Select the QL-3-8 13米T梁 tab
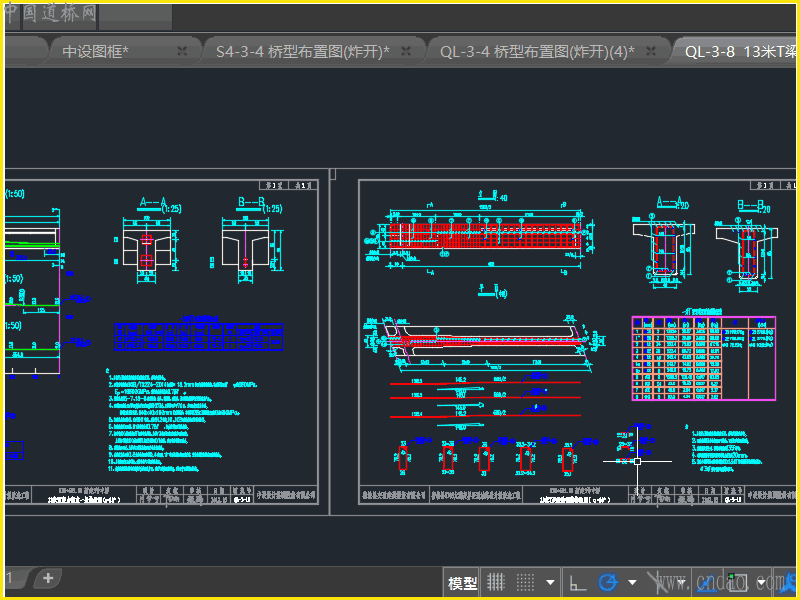This screenshot has width=800, height=600. 740,51
